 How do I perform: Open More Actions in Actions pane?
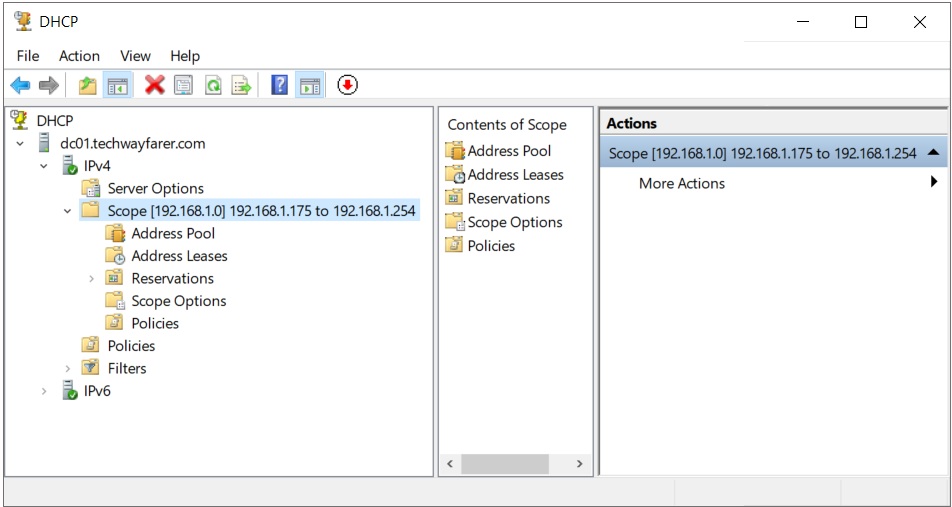(682, 183)
